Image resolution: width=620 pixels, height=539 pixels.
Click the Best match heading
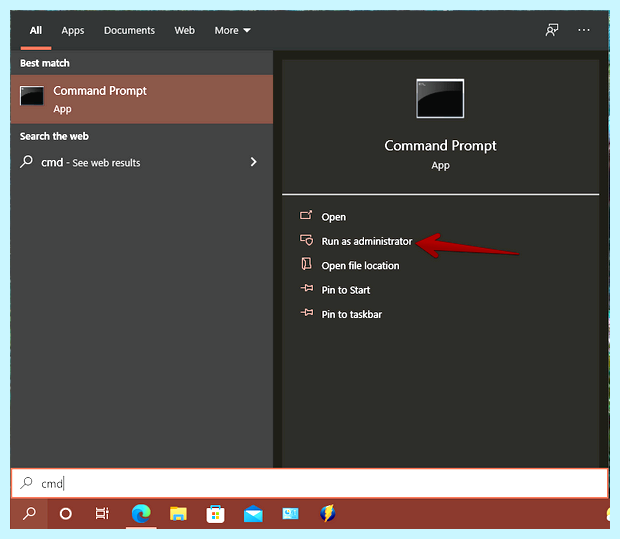45,63
